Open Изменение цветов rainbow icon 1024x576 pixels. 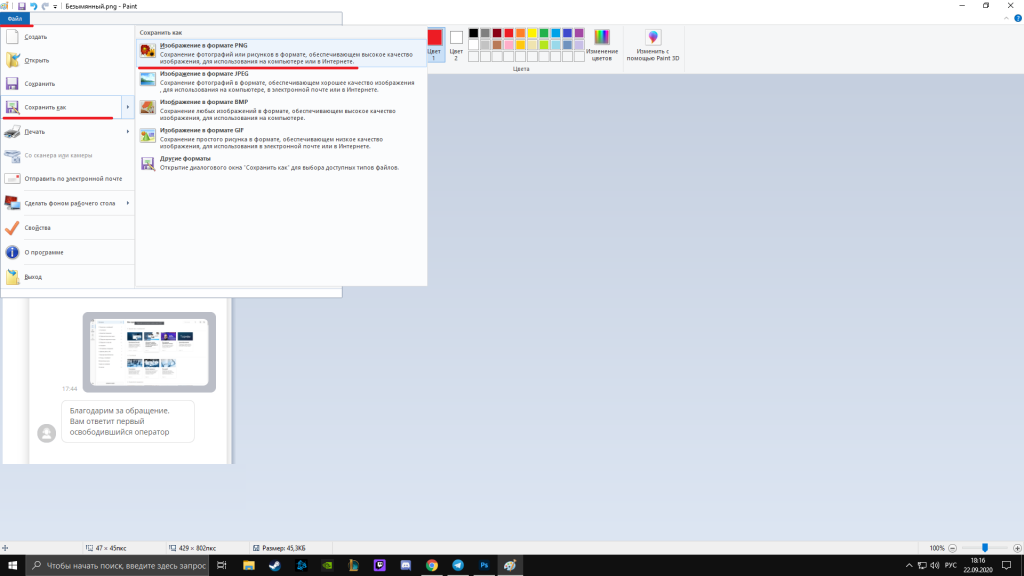click(601, 45)
